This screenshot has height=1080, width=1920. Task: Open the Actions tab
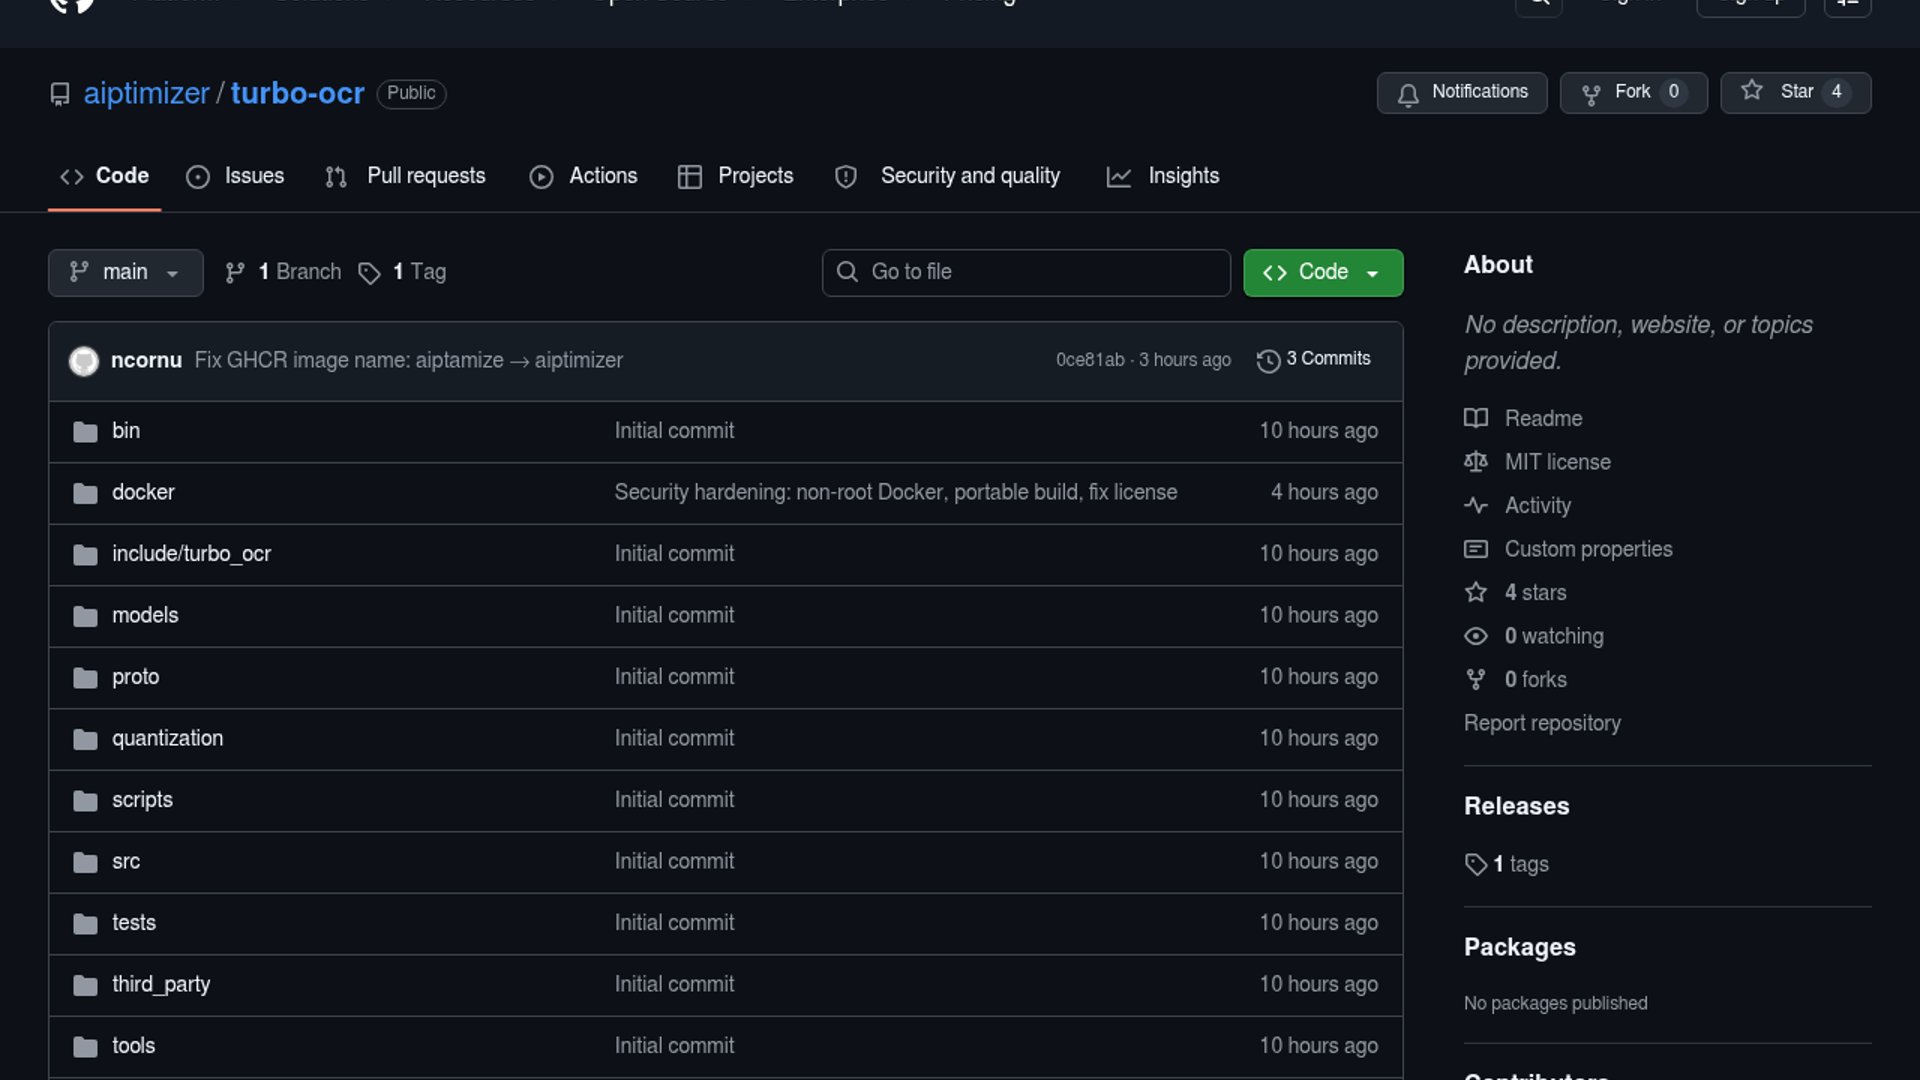[x=583, y=176]
